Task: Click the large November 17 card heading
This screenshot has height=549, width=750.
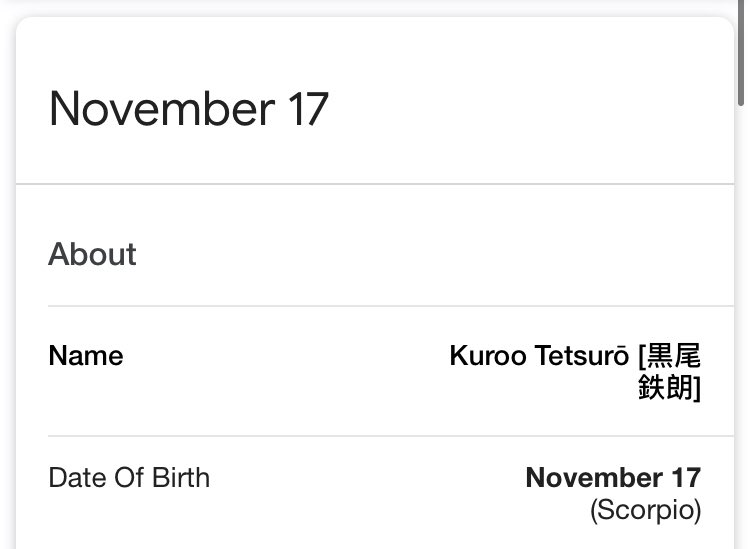Action: pos(189,109)
